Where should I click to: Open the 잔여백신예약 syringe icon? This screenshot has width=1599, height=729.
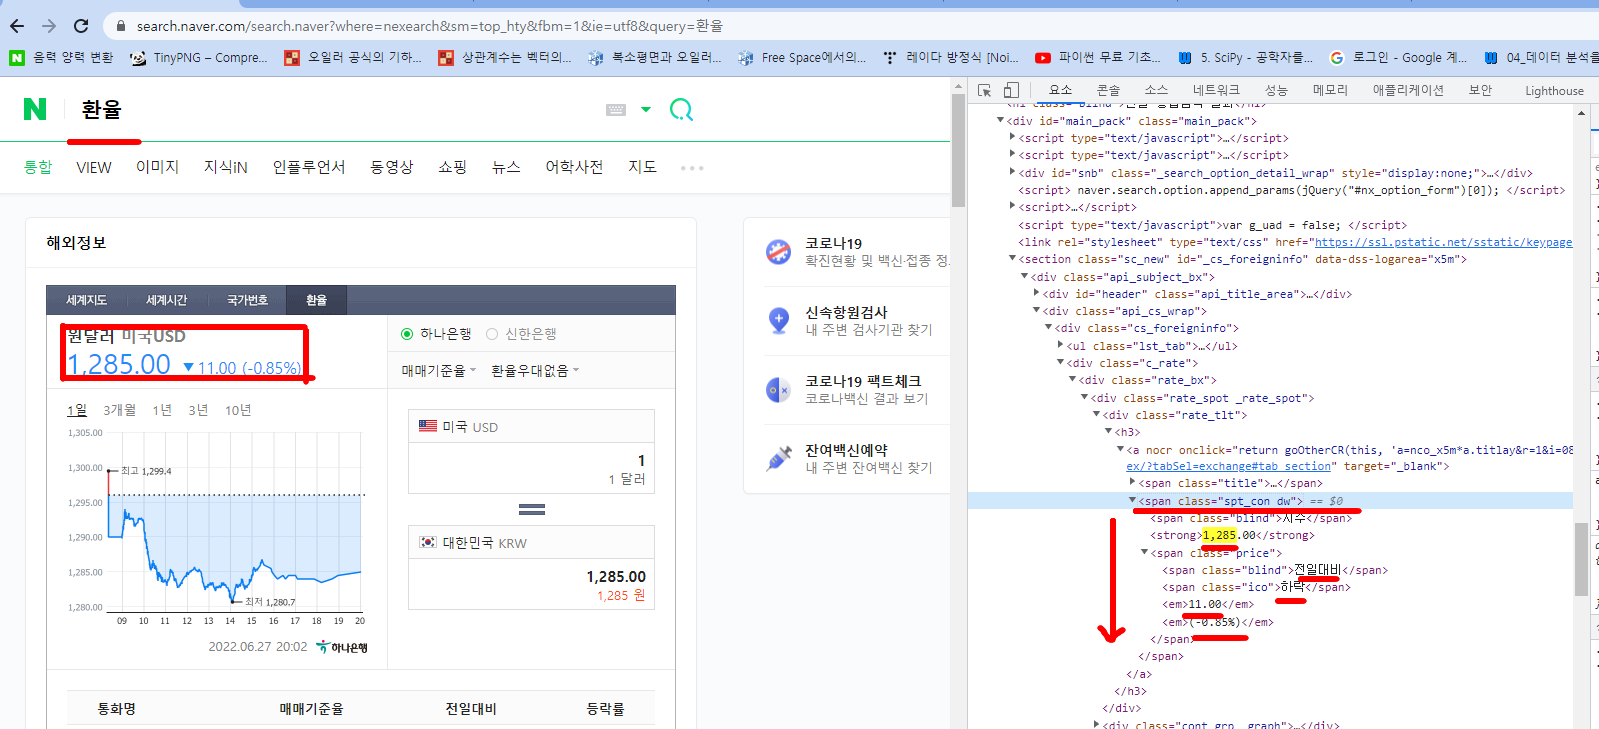[778, 459]
